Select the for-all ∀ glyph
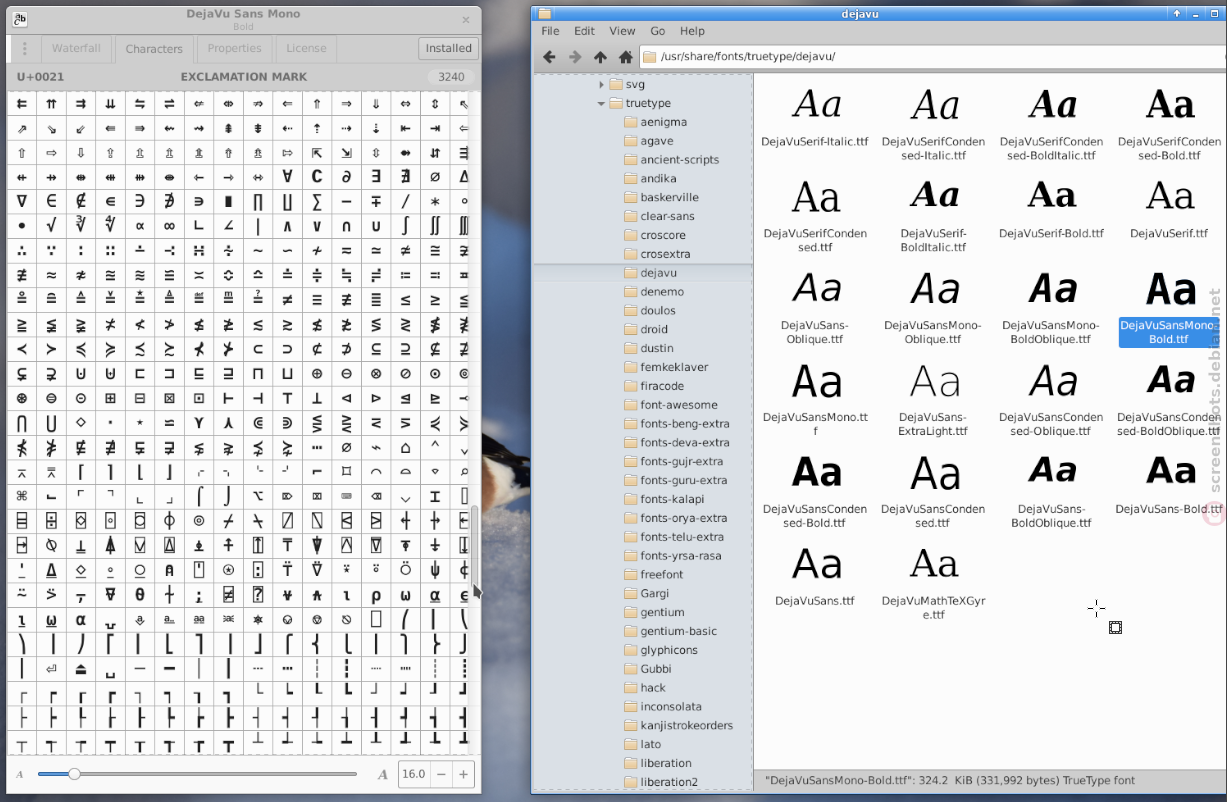This screenshot has height=802, width=1227. [x=287, y=176]
